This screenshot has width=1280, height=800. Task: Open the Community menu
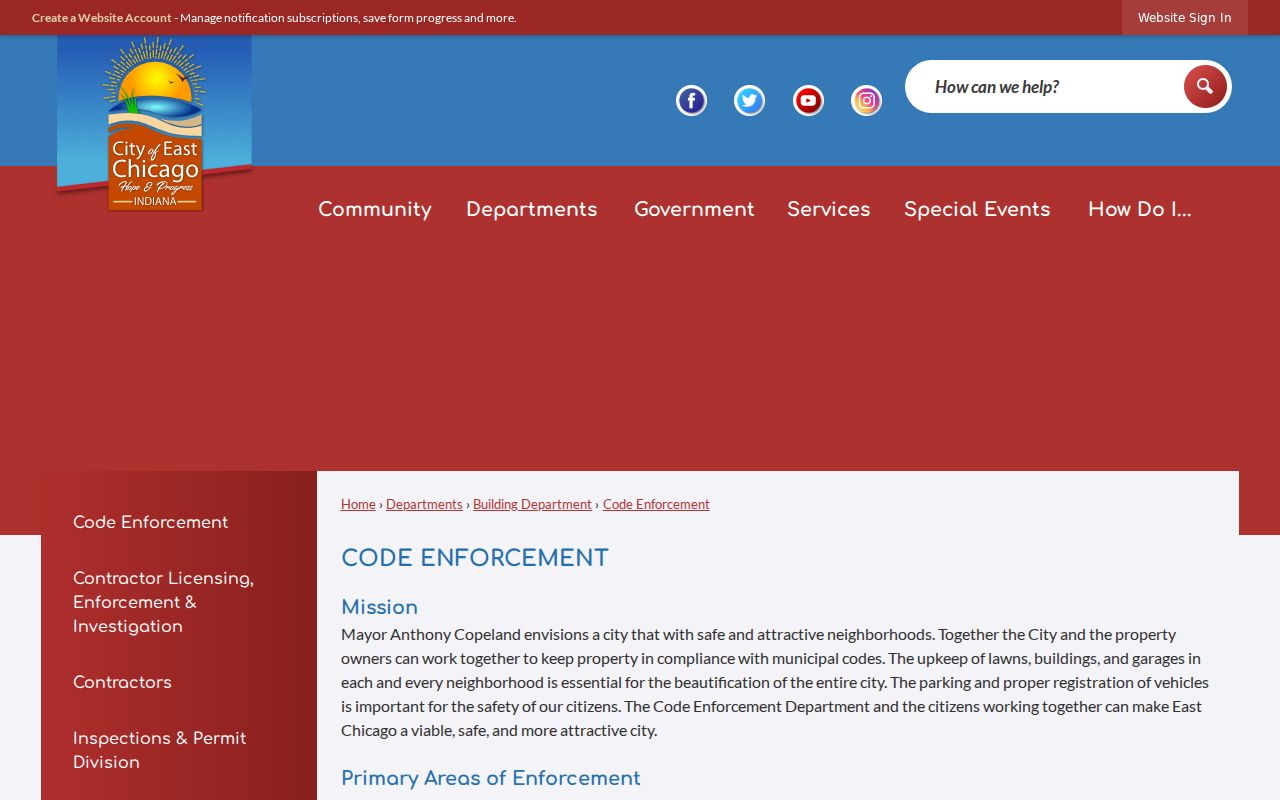pyautogui.click(x=375, y=210)
